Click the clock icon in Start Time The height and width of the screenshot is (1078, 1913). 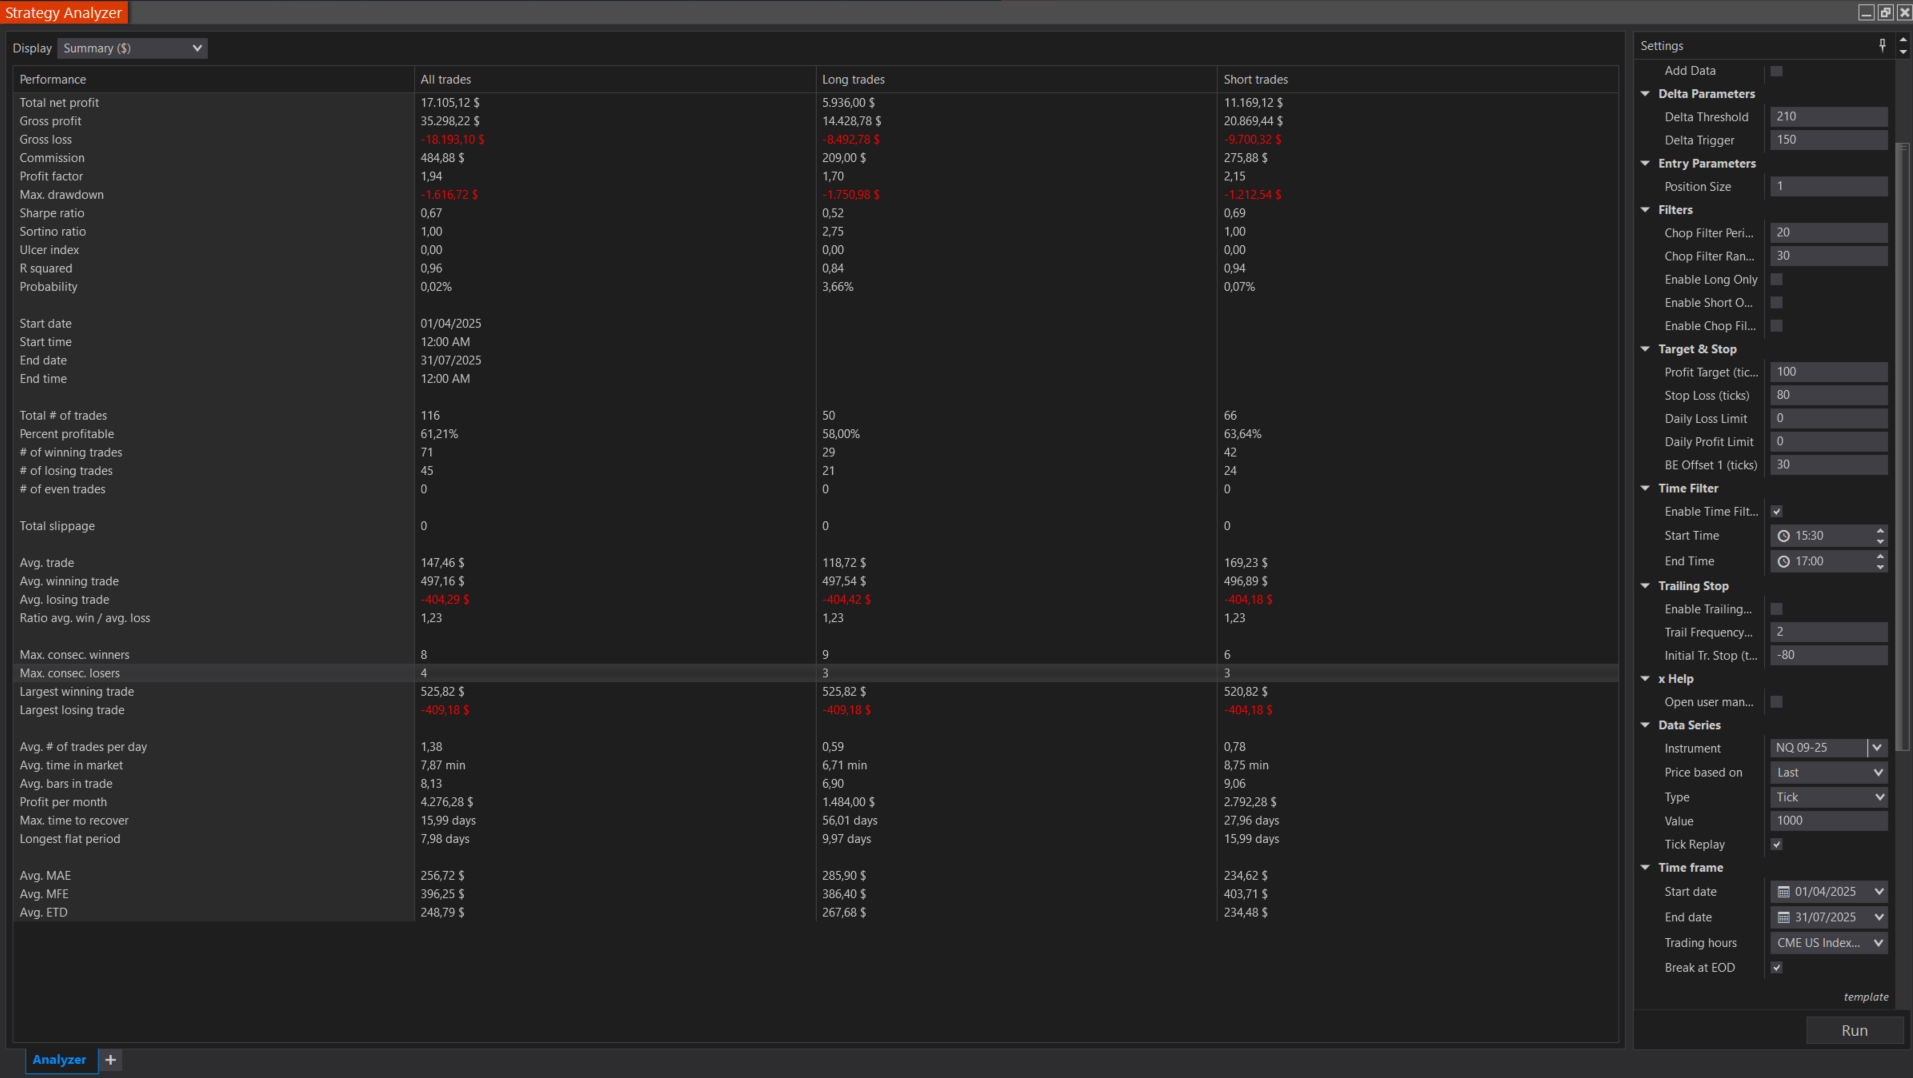(x=1783, y=536)
